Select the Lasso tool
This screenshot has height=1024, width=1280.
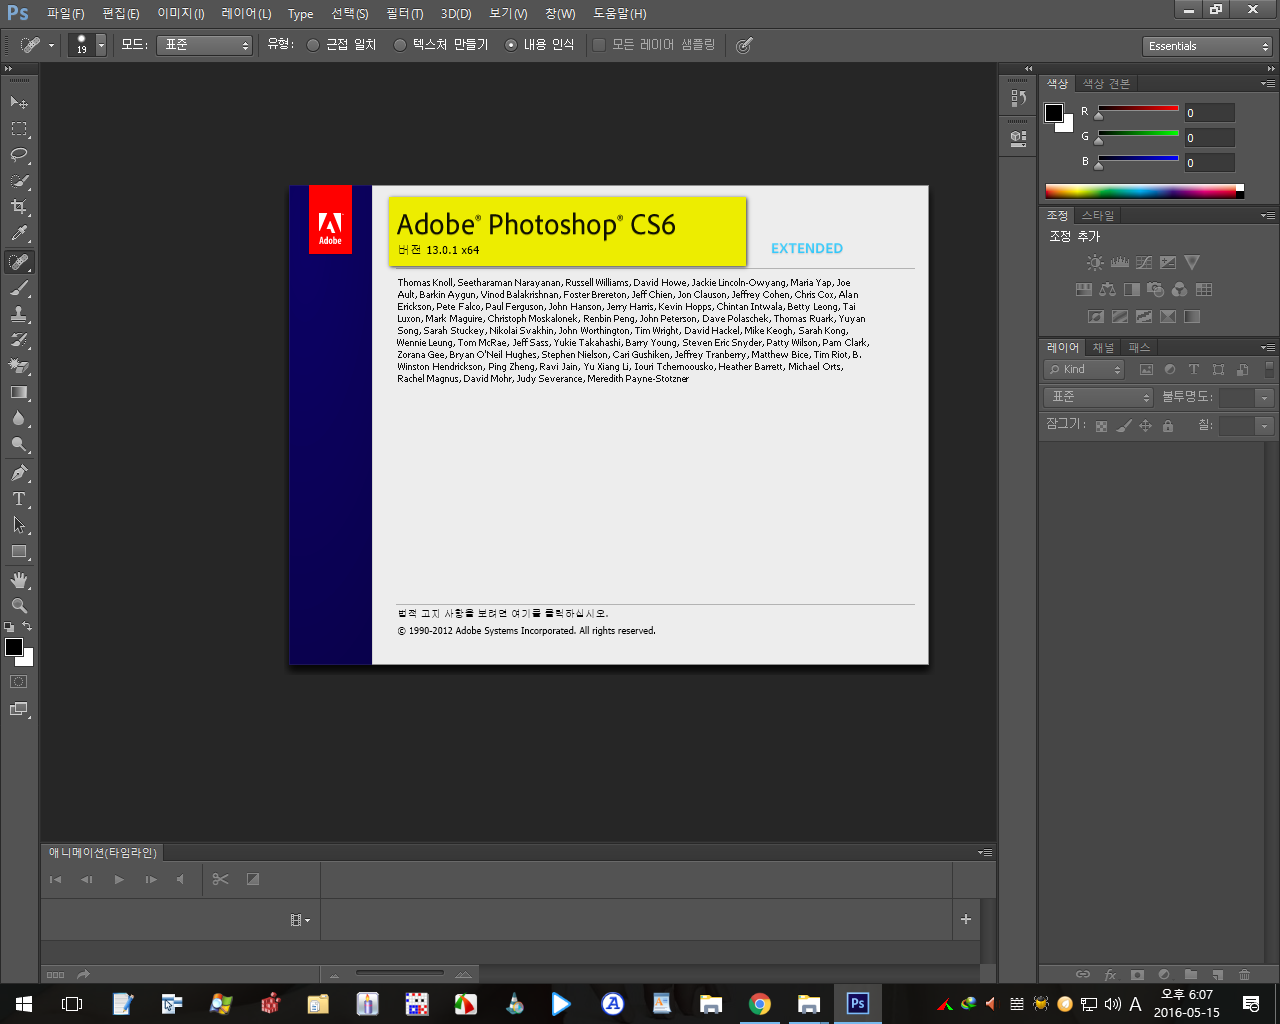tap(19, 155)
